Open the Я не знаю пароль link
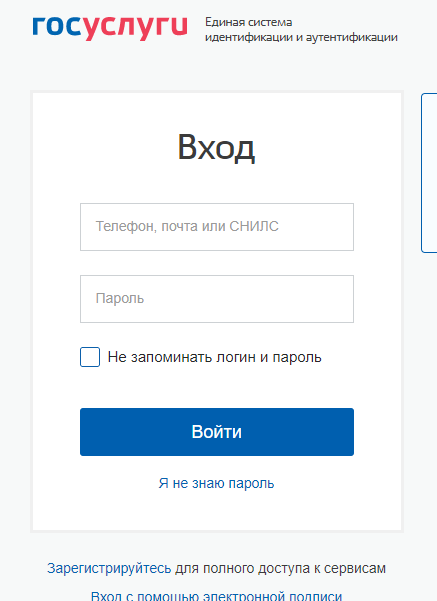 216,483
